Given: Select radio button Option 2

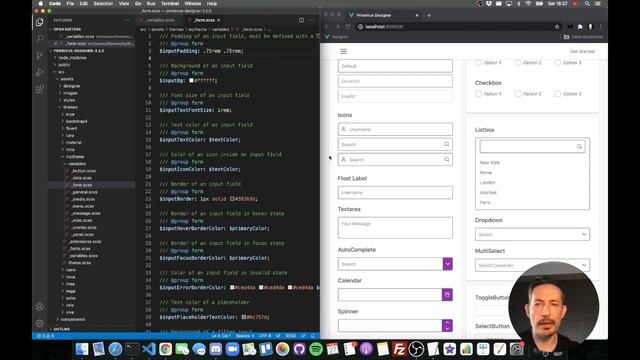Looking at the screenshot, I should click(518, 63).
